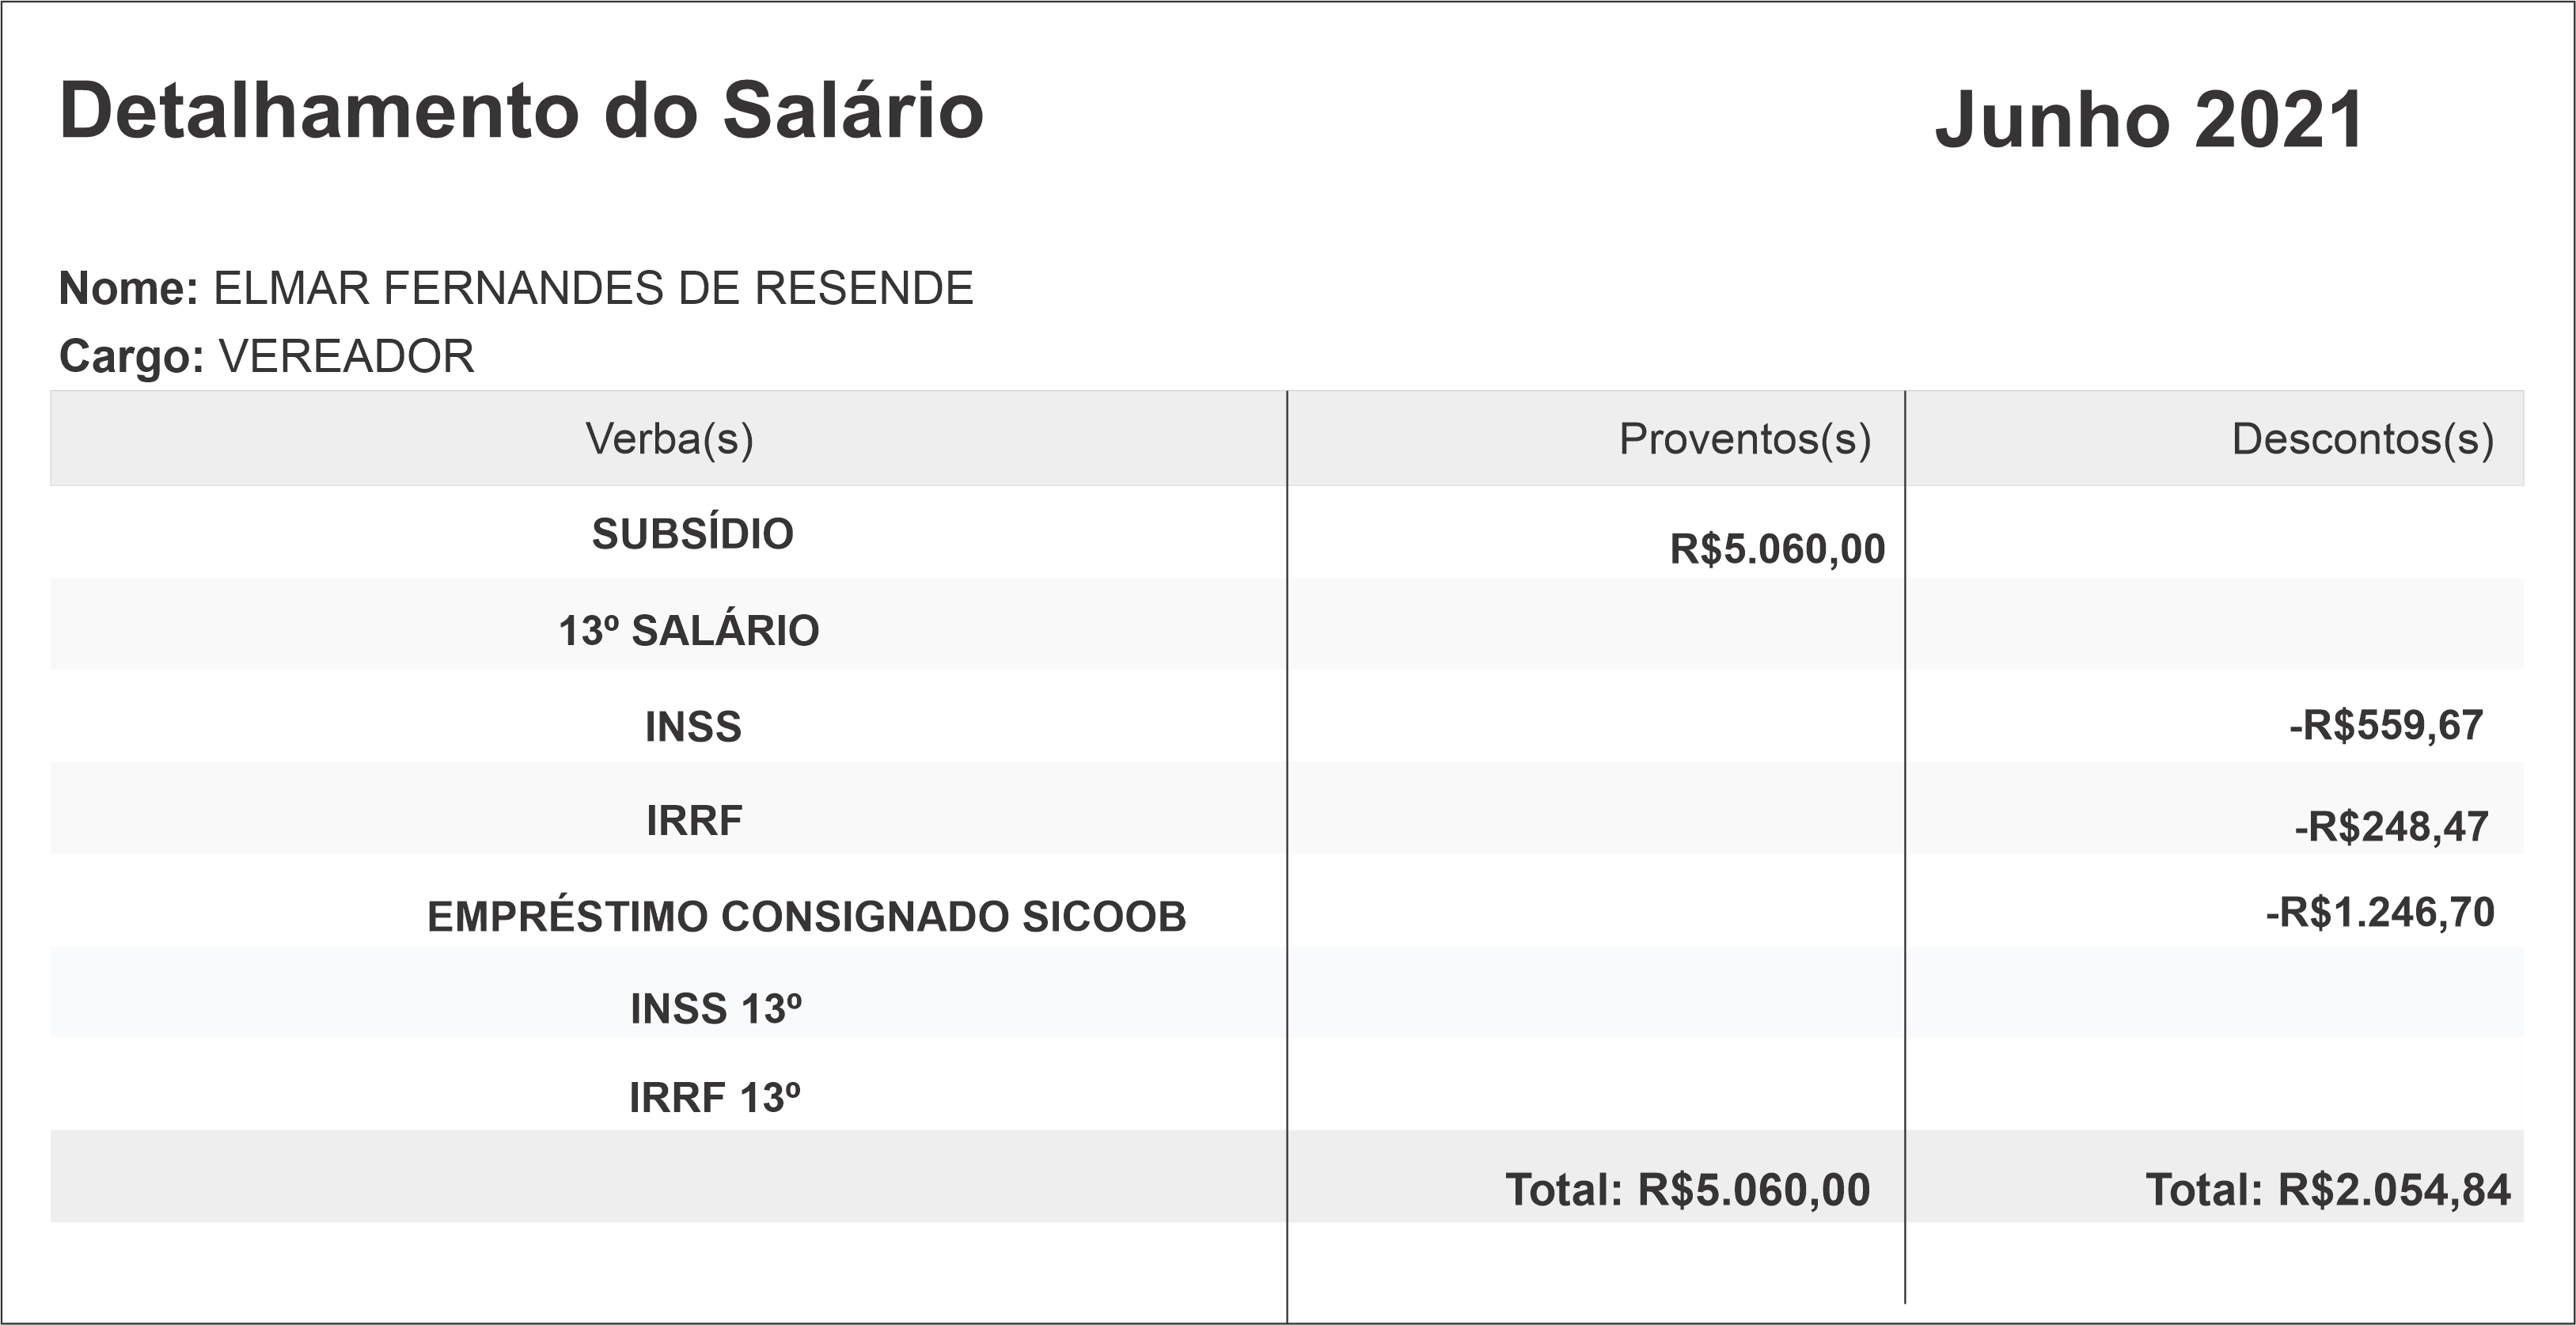This screenshot has width=2576, height=1325.
Task: Select the descontos total "Total: R$2.054,84"
Action: (x=2327, y=1190)
